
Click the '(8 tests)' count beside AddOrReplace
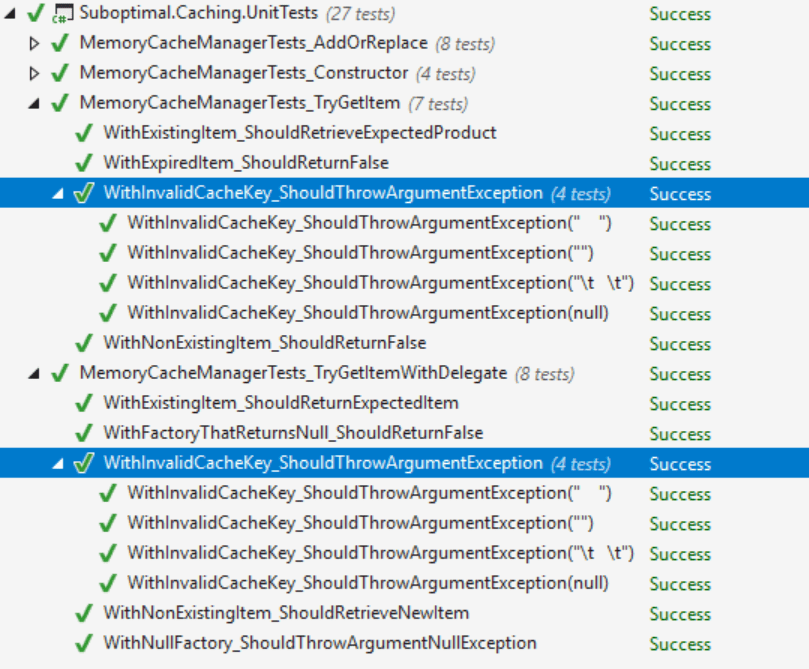pyautogui.click(x=465, y=44)
